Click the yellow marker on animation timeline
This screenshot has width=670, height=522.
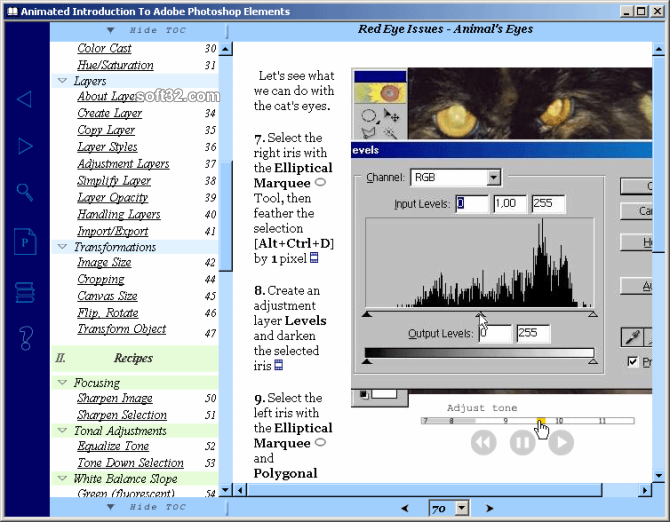coord(541,421)
